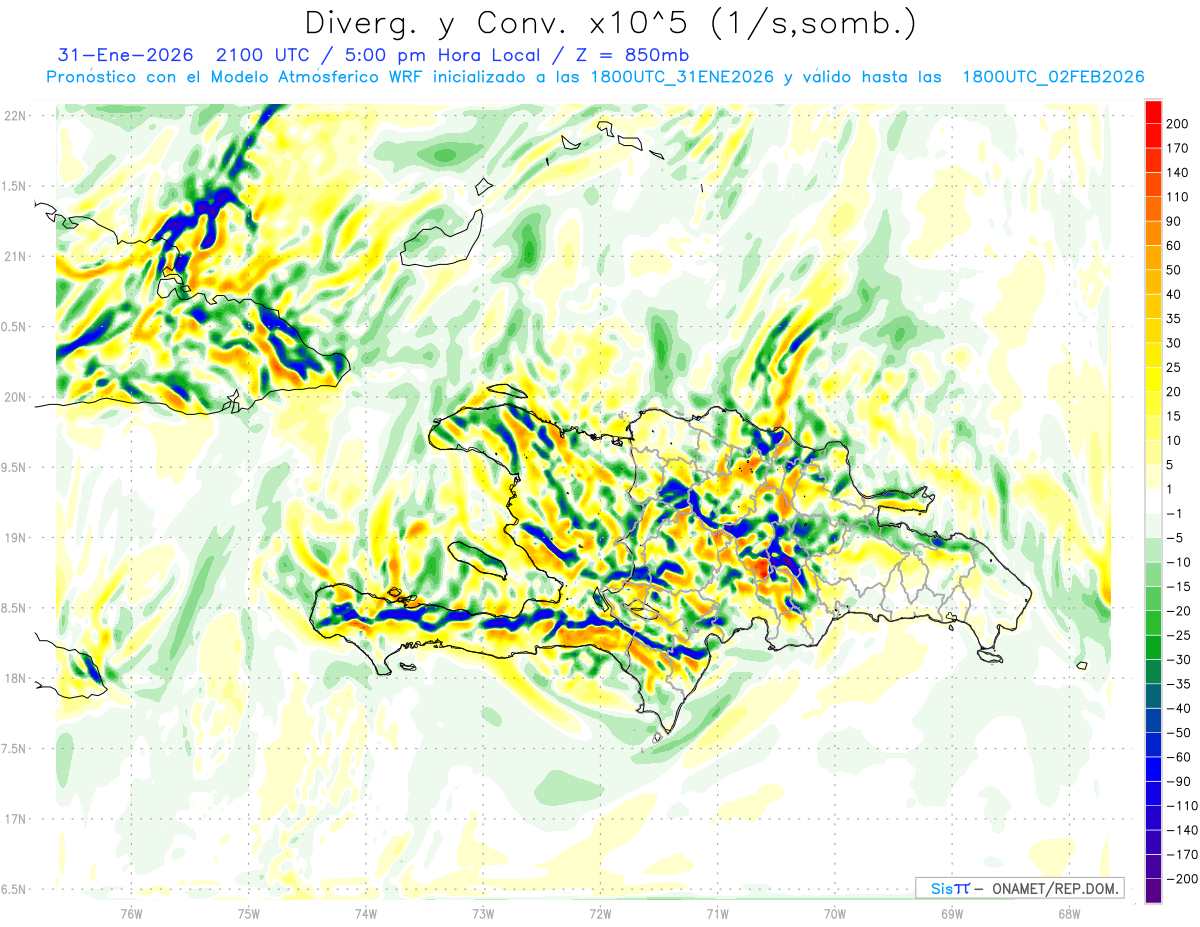Click the "-170" color scale label
This screenshot has width=1200, height=927.
coord(1181,854)
